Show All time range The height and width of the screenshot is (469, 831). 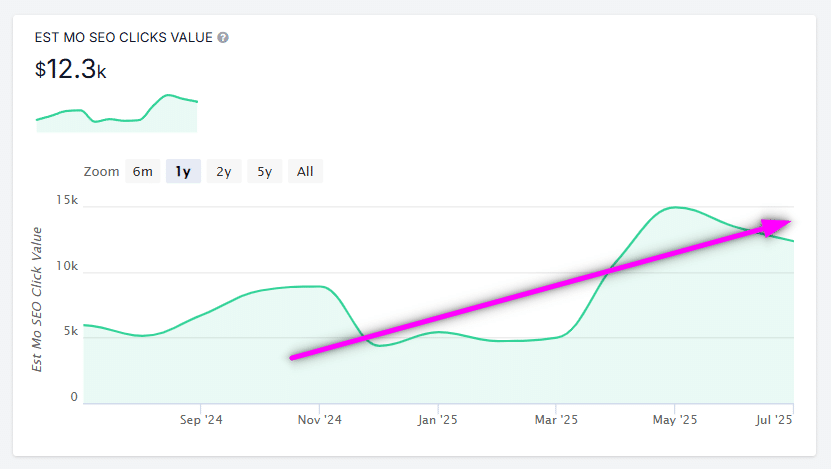pos(305,171)
